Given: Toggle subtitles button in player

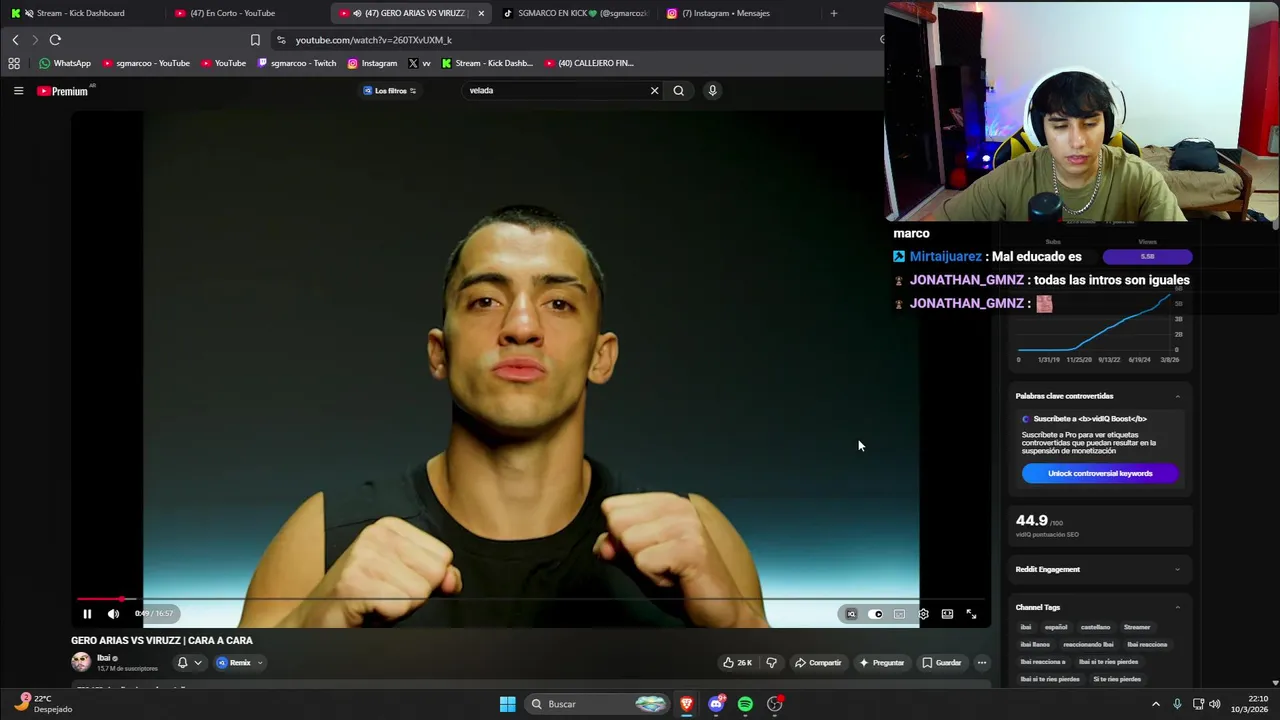Looking at the screenshot, I should 899,614.
